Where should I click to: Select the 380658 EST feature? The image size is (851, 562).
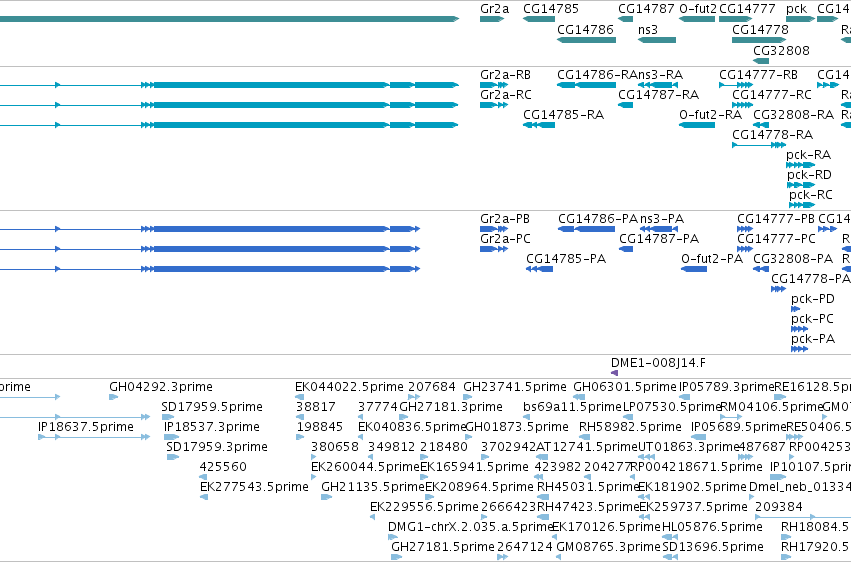coord(313,457)
